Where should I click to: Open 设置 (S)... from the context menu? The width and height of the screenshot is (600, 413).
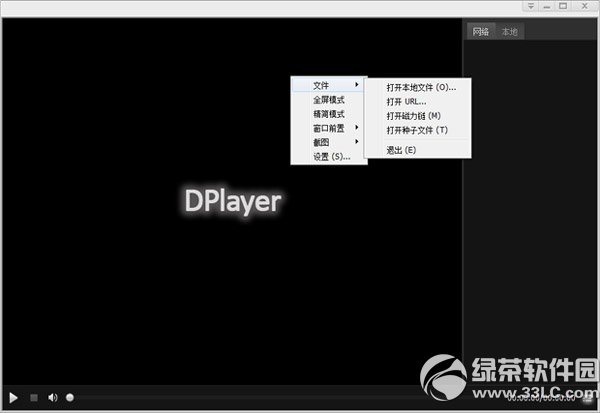tap(329, 157)
